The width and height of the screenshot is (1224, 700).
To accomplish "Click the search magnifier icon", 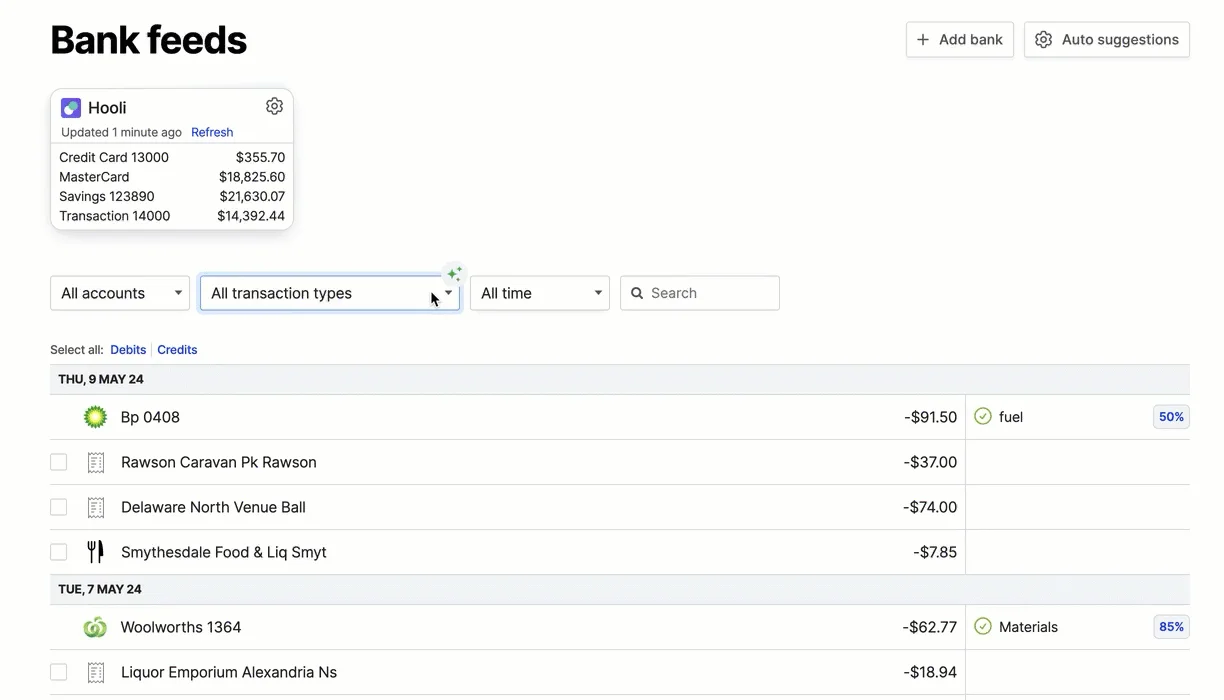I will pyautogui.click(x=637, y=293).
